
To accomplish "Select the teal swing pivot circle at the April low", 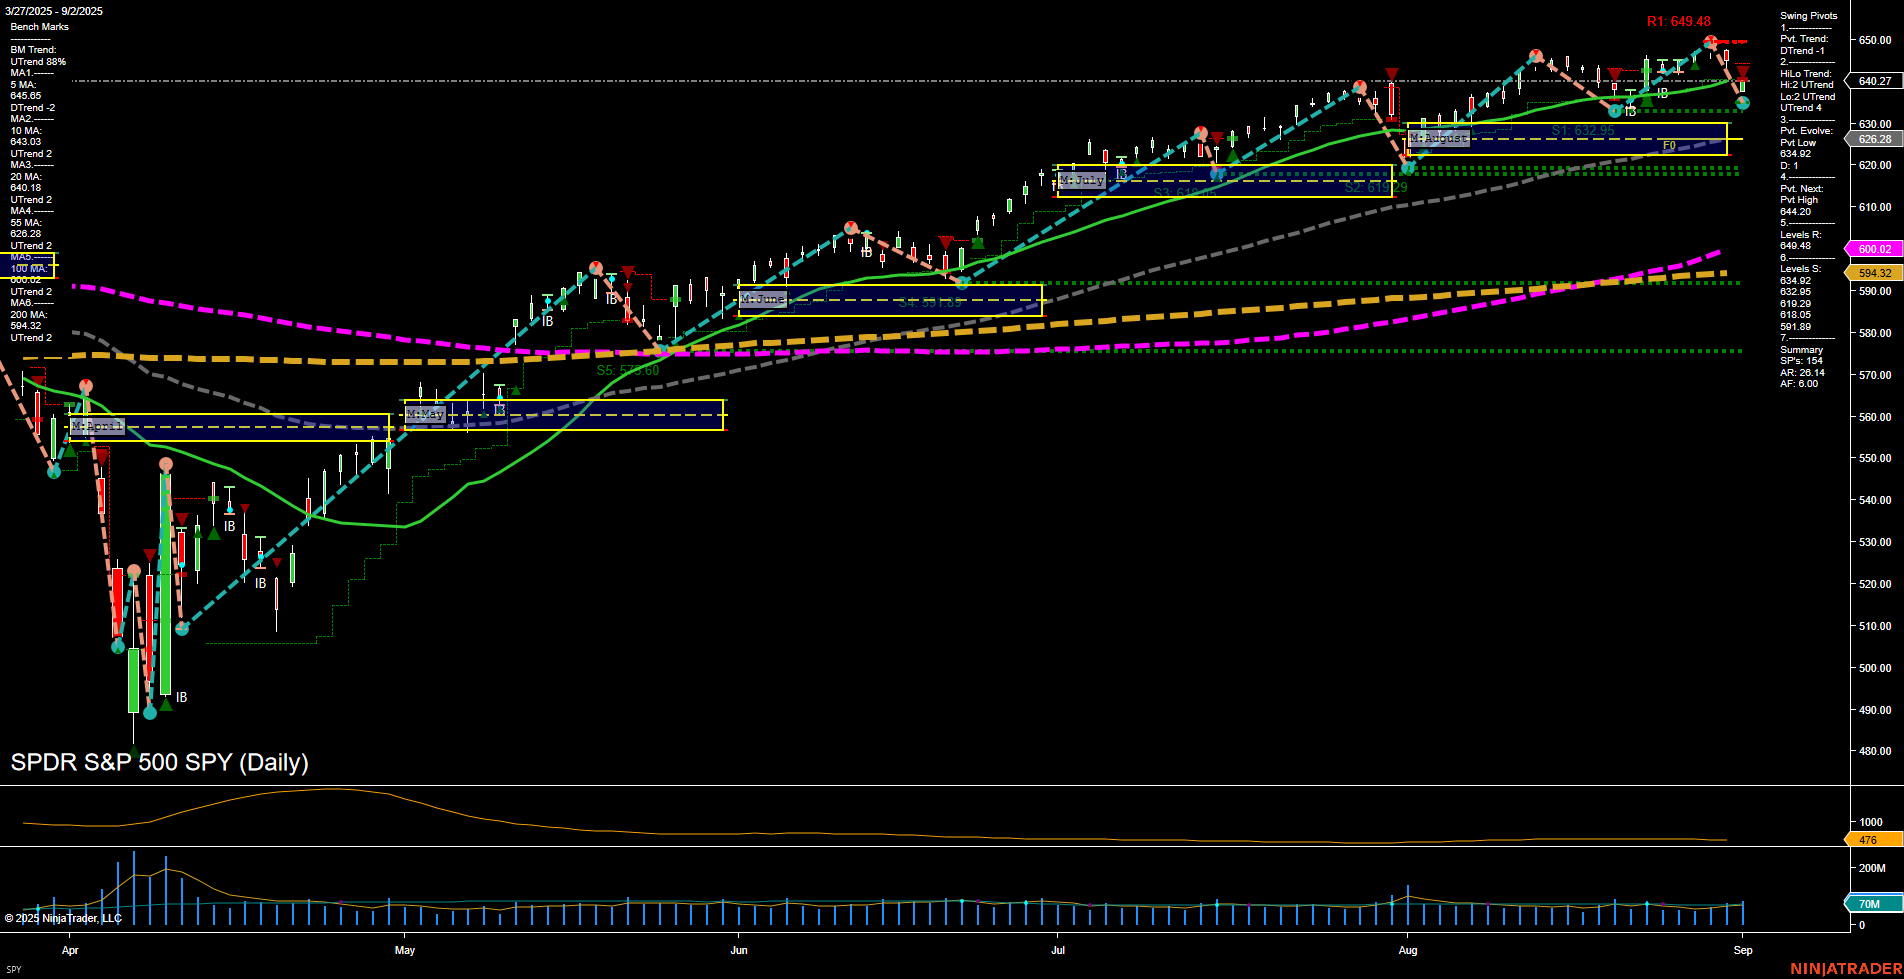I will coord(150,714).
